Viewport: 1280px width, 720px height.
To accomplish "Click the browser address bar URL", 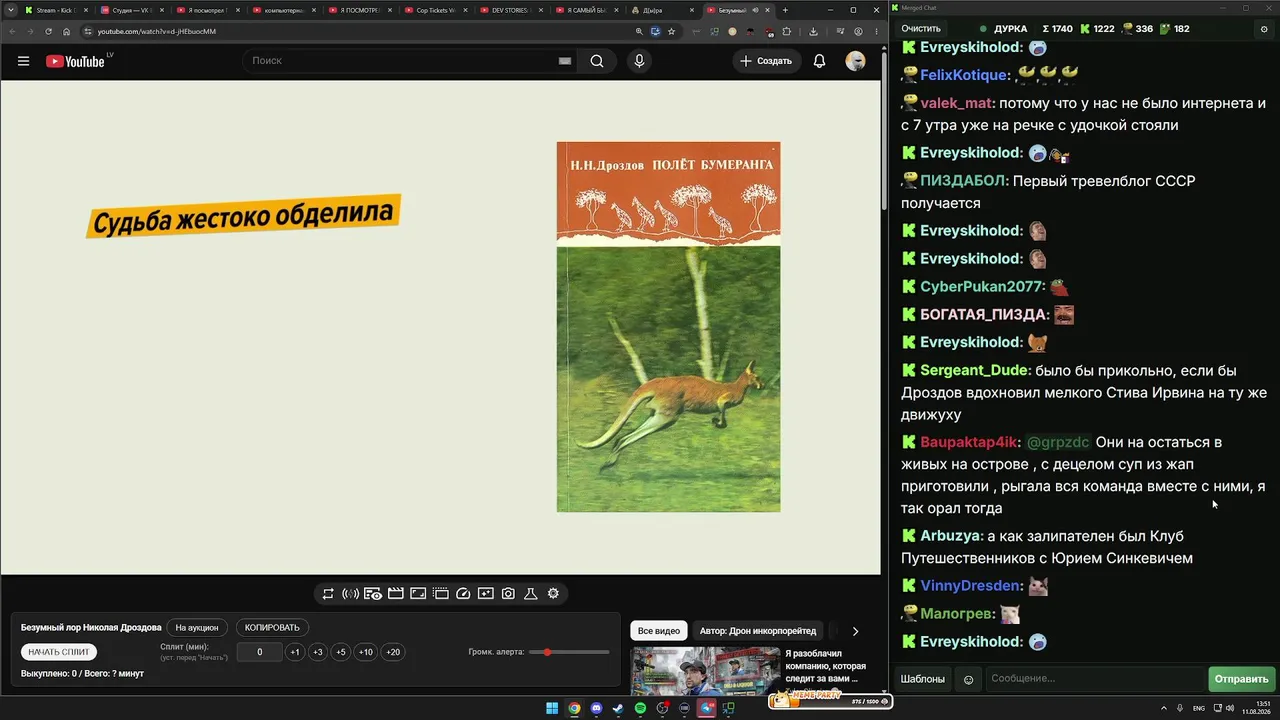I will tap(157, 31).
